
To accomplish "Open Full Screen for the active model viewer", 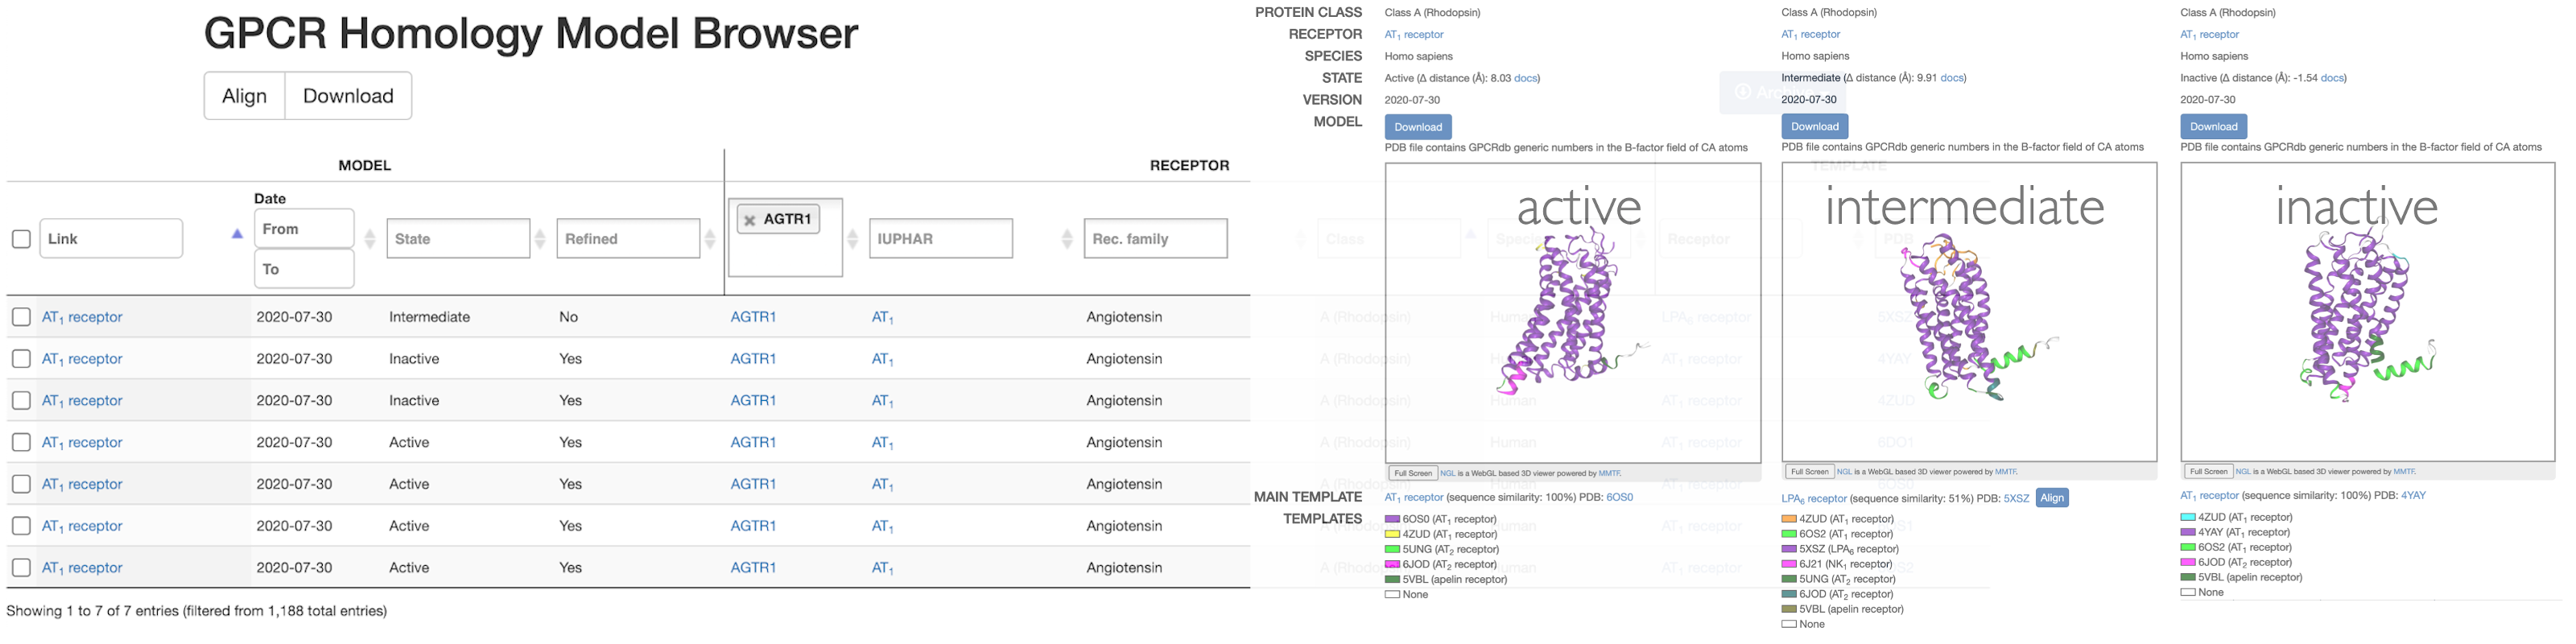I will [x=1412, y=473].
